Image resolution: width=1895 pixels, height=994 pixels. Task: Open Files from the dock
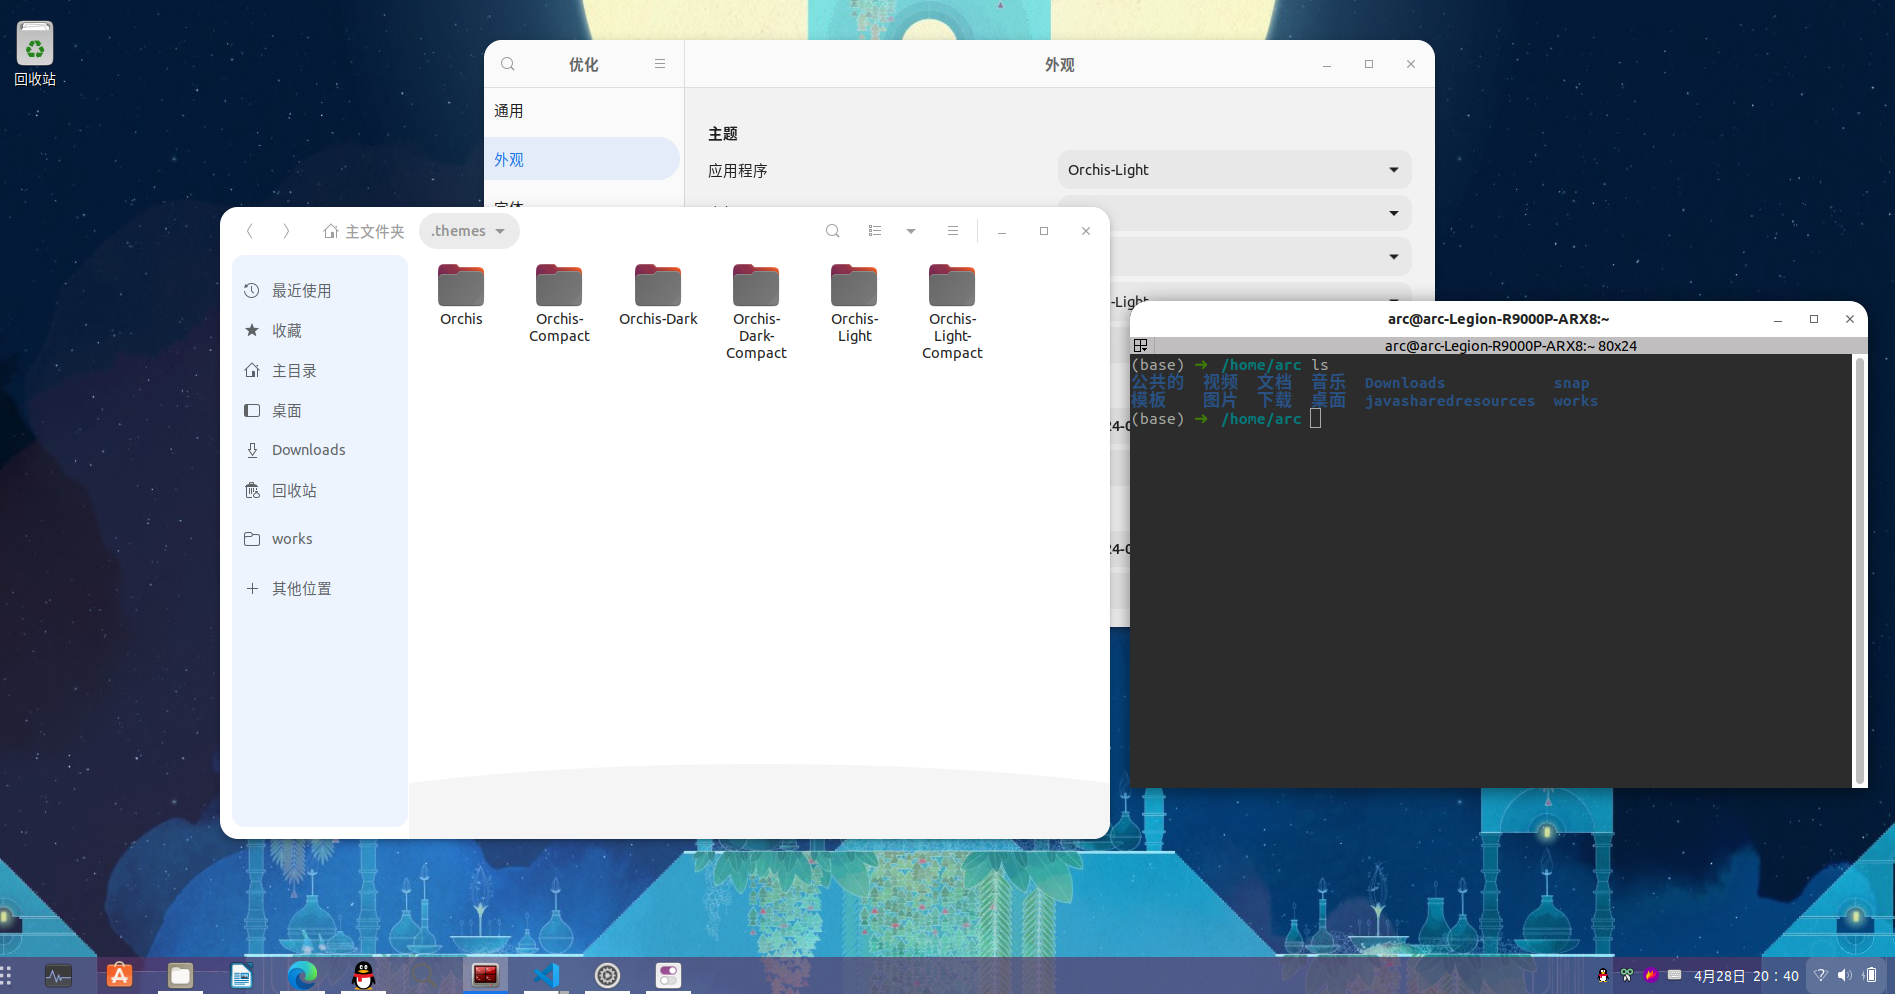pos(181,975)
